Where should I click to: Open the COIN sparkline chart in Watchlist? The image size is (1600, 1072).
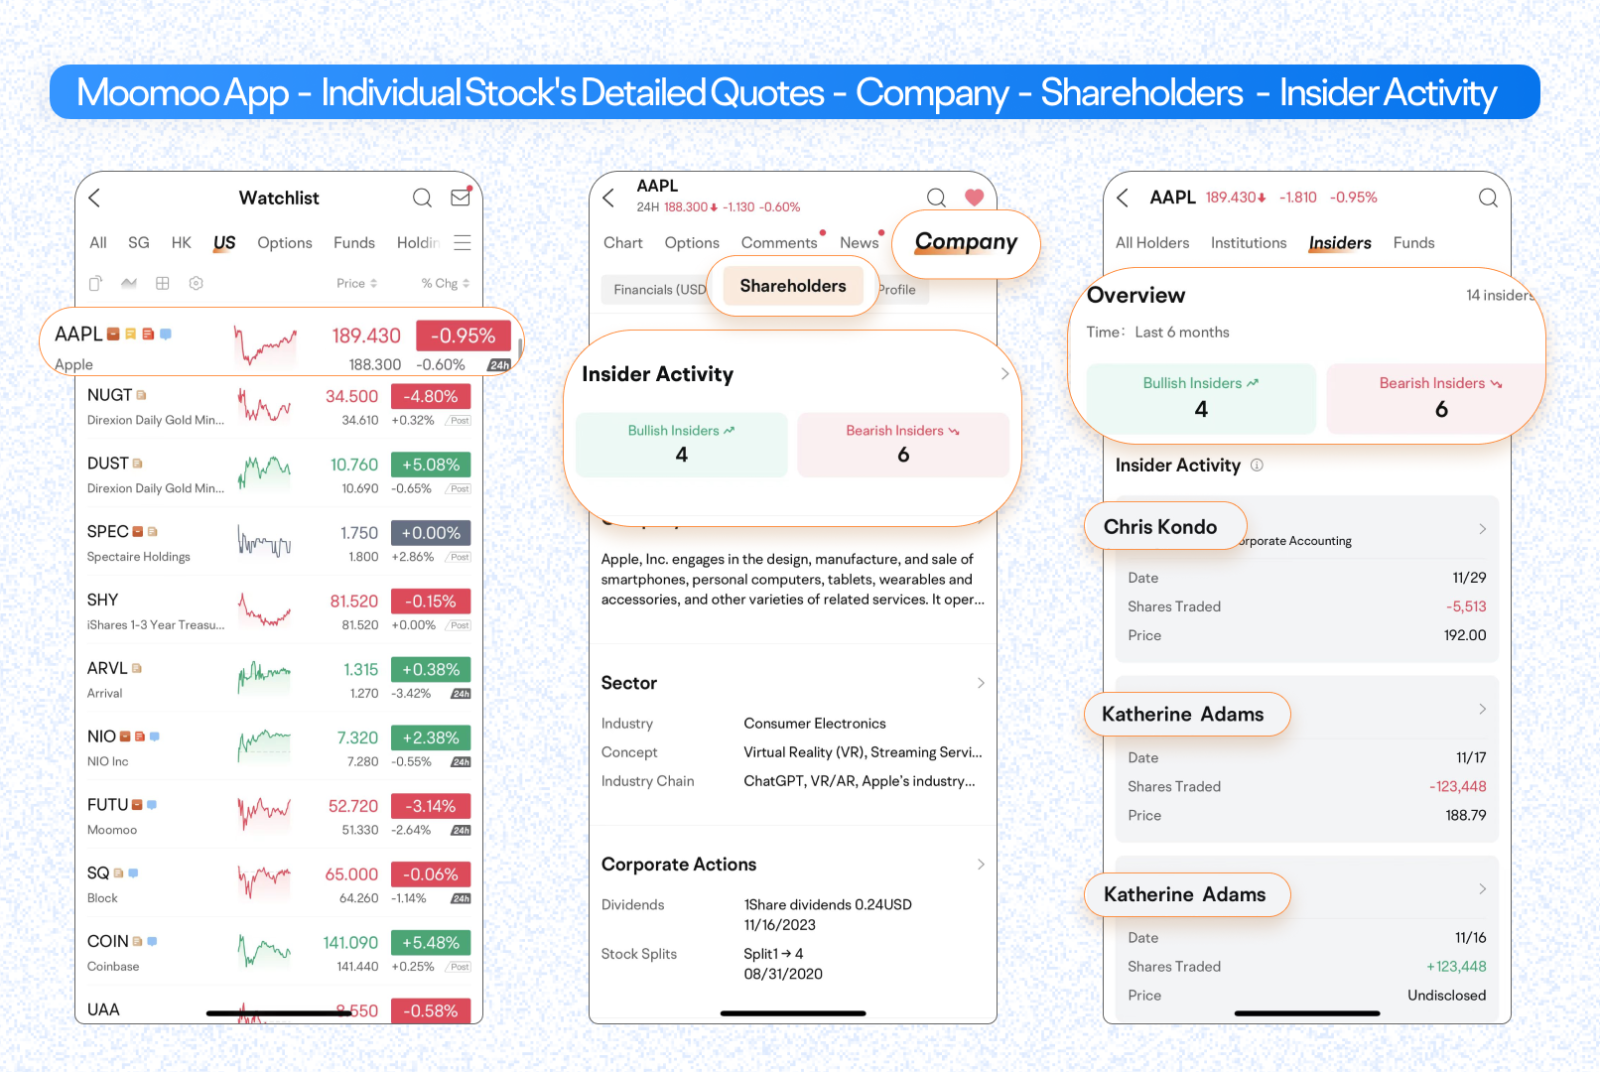pyautogui.click(x=264, y=950)
